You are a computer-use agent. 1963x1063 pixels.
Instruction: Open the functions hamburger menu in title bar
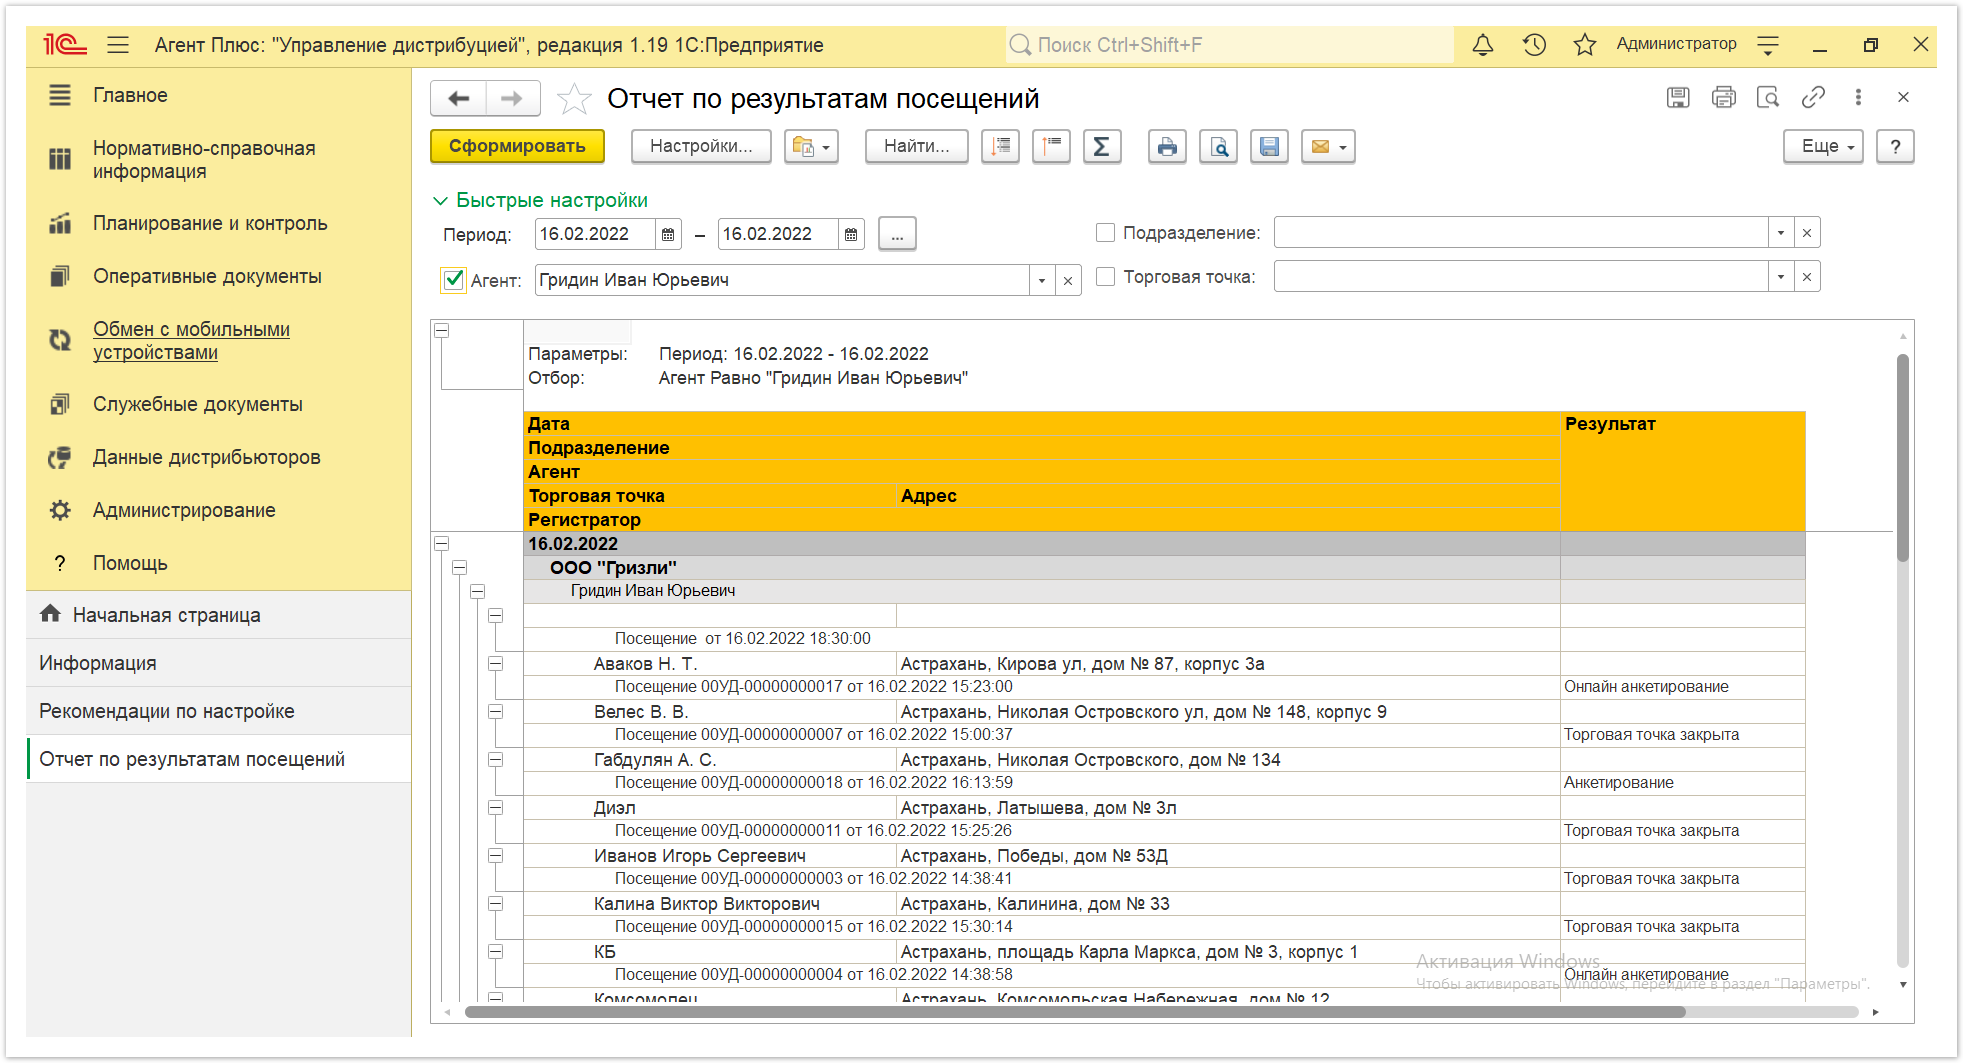[118, 45]
